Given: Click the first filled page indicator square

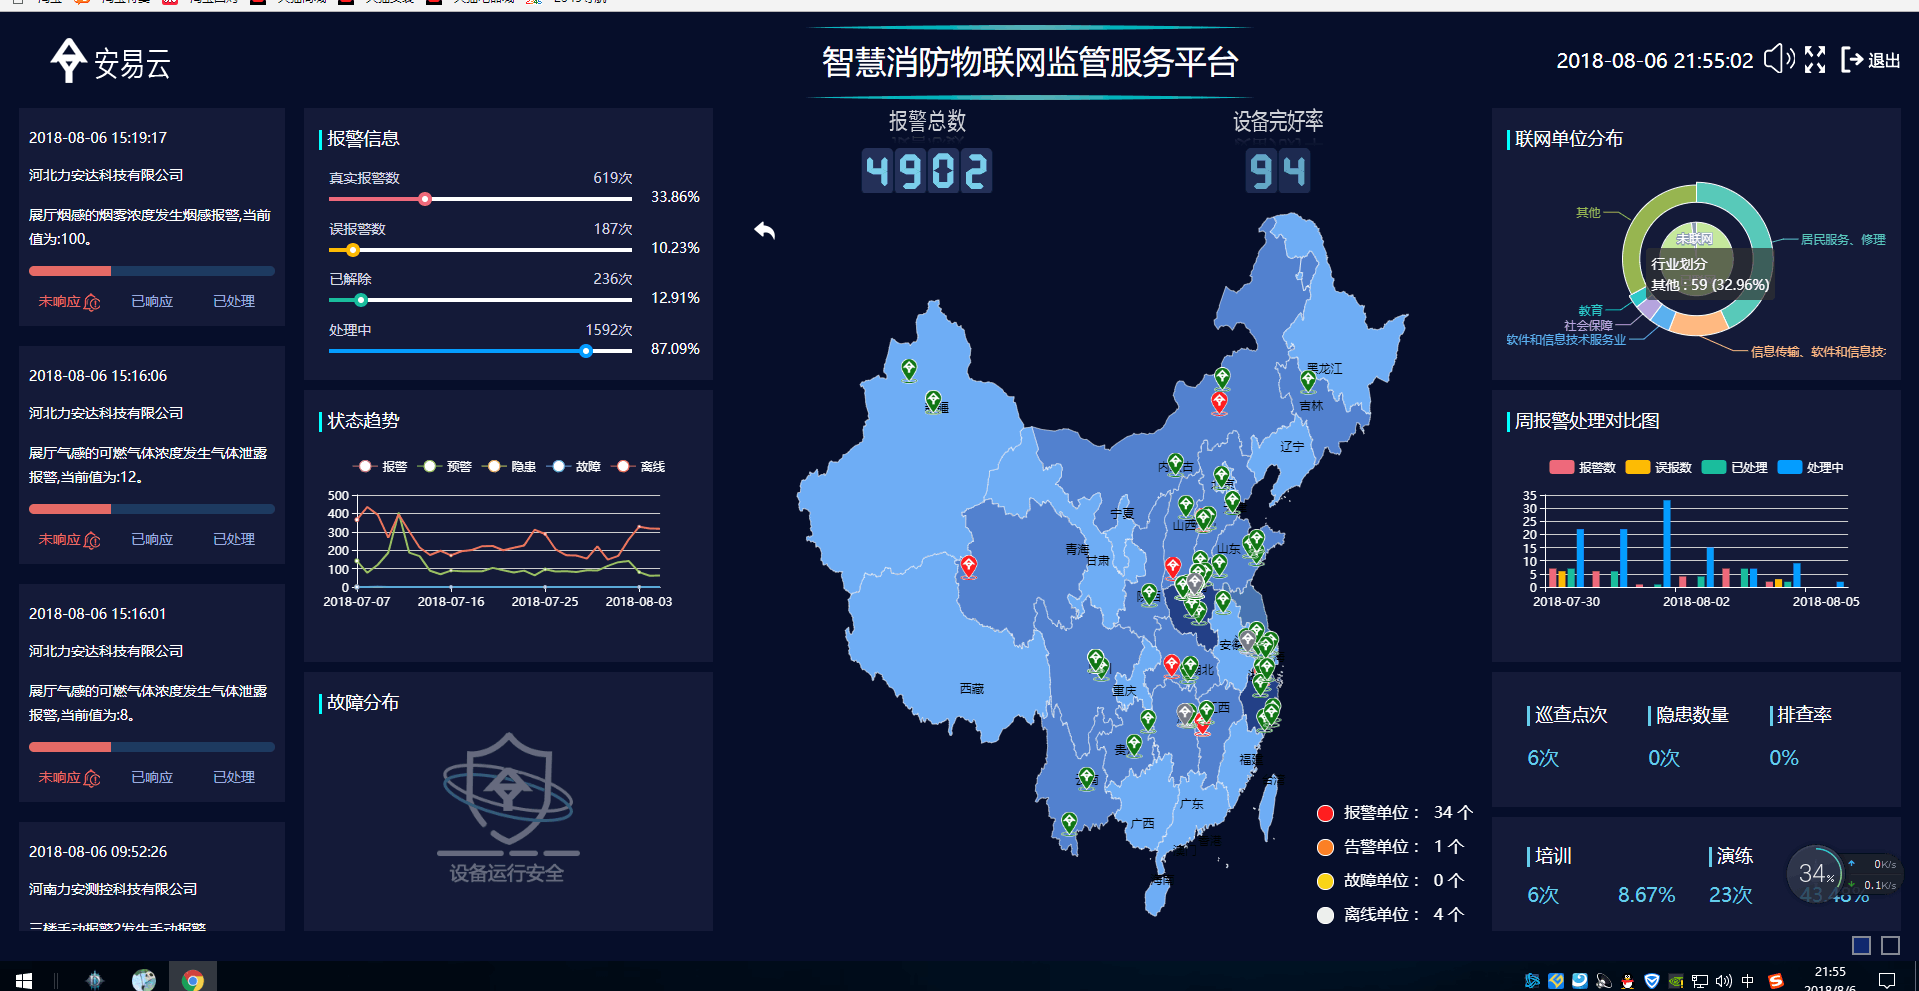Looking at the screenshot, I should coord(1861,945).
